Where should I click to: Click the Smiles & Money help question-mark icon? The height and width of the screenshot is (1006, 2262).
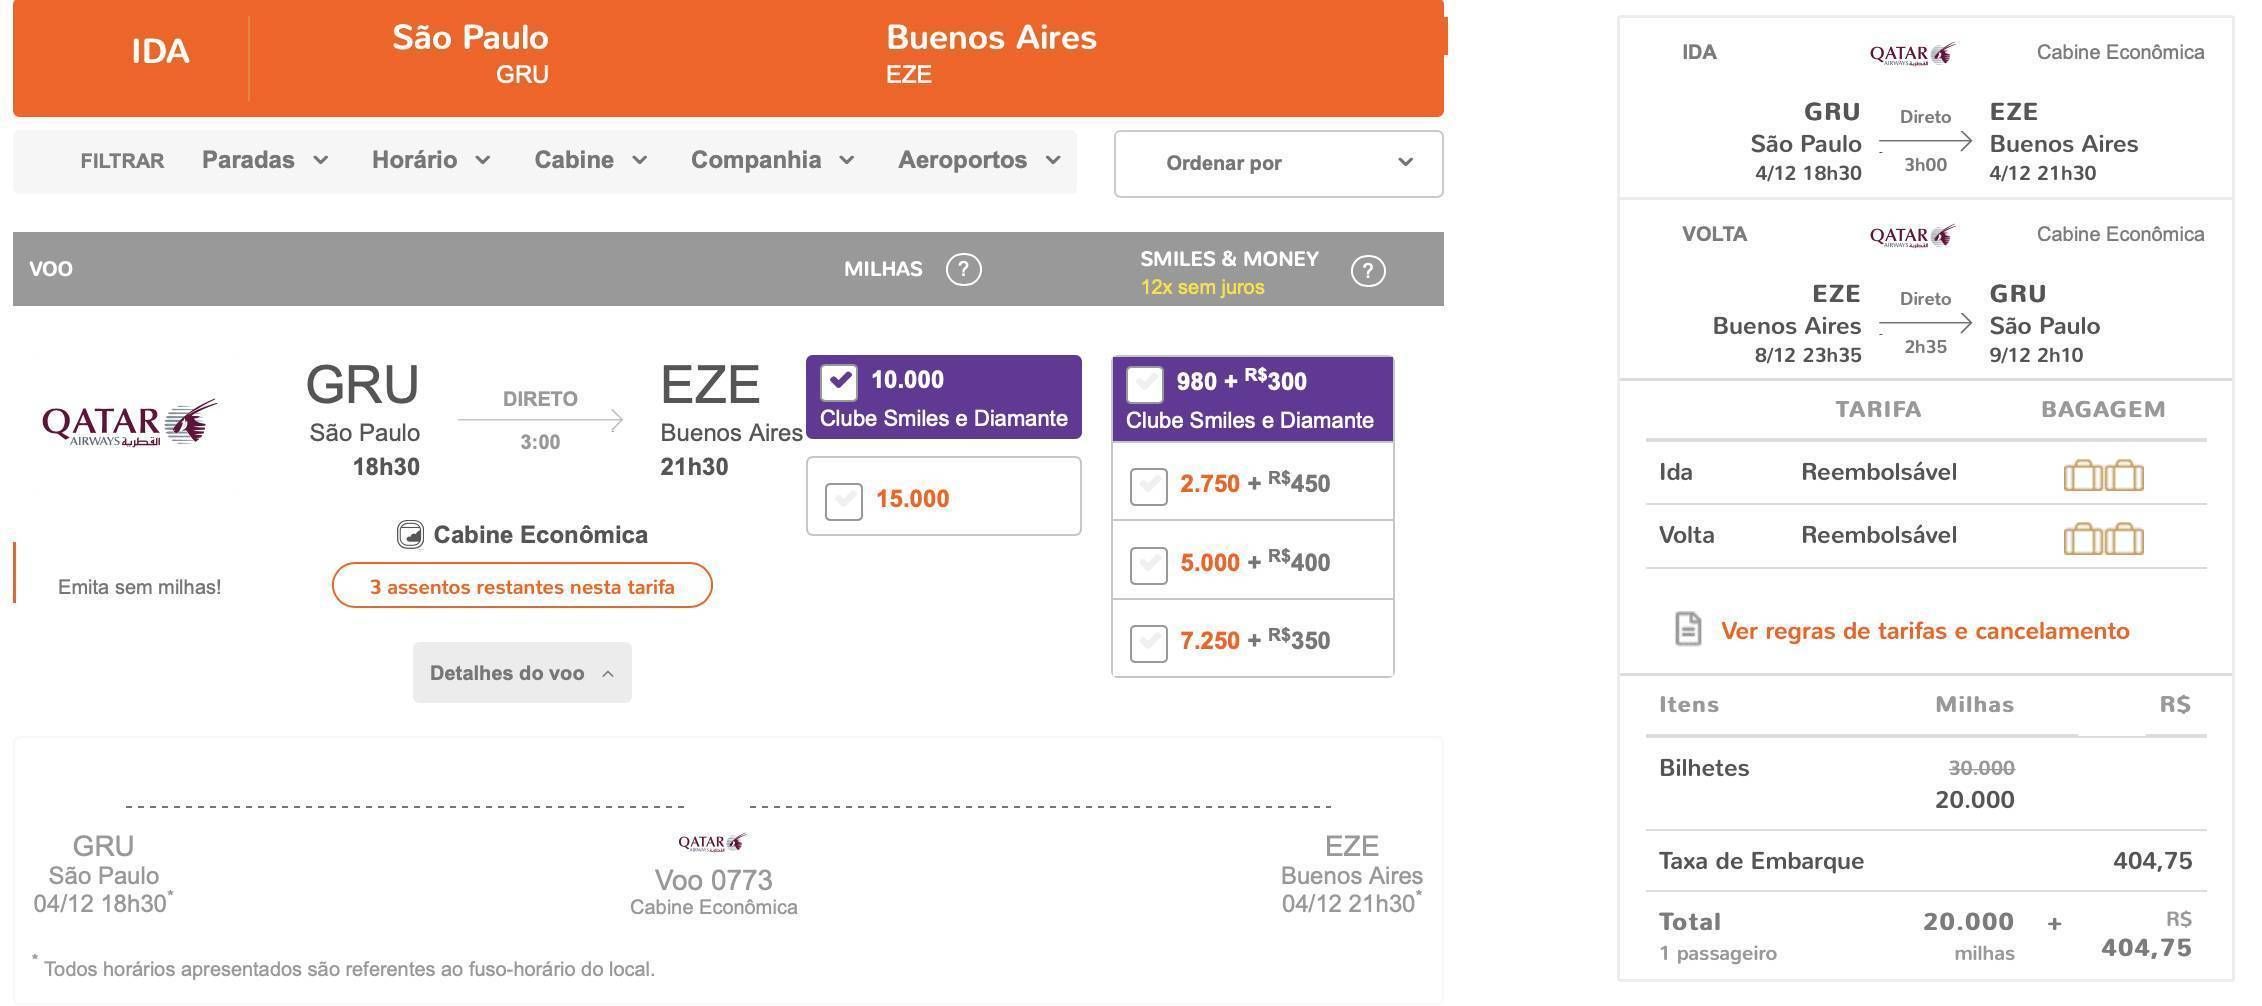click(x=1367, y=271)
